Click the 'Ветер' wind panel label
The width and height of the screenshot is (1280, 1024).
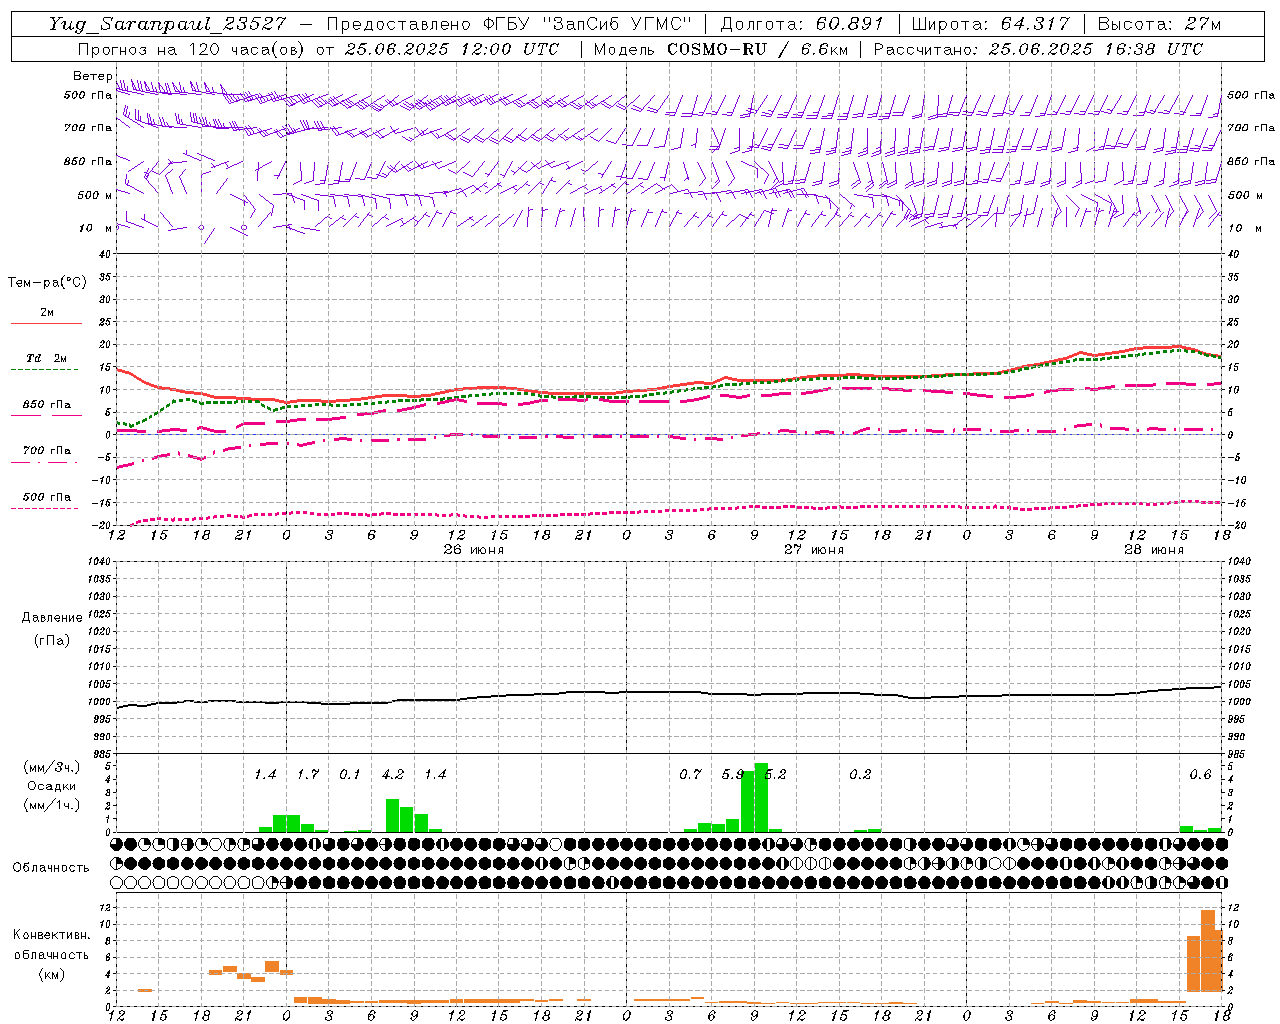pyautogui.click(x=92, y=76)
